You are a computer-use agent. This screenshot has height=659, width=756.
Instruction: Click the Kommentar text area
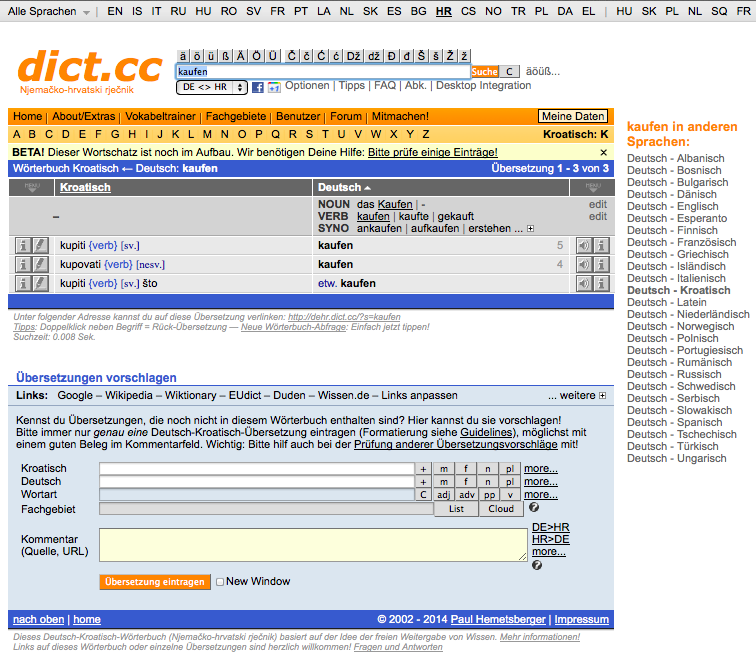click(313, 545)
